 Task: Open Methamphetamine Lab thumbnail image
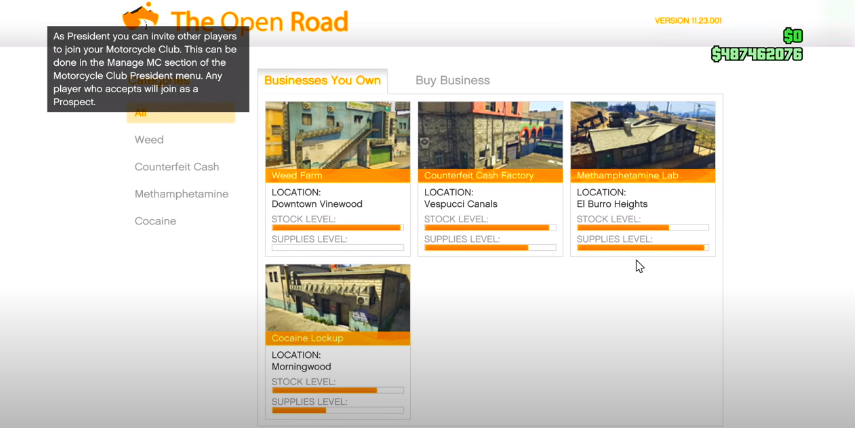643,135
